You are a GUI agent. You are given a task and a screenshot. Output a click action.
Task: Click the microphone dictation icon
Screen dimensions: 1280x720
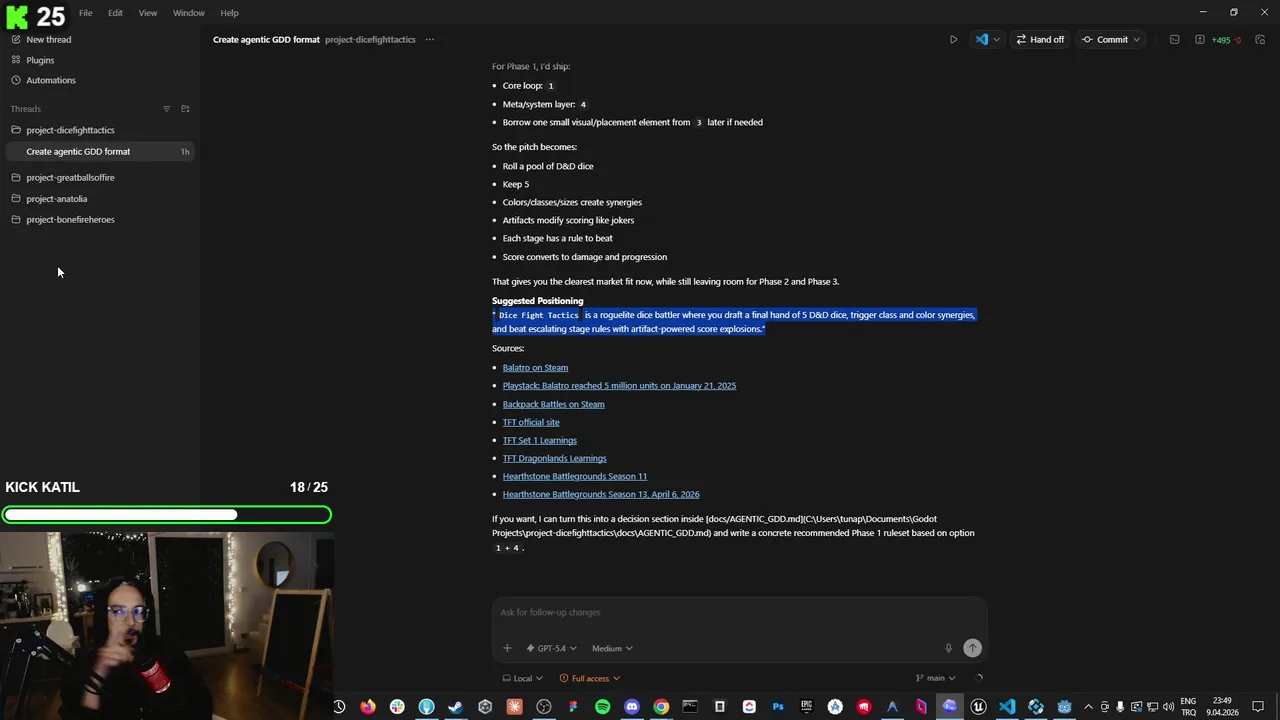pos(948,648)
